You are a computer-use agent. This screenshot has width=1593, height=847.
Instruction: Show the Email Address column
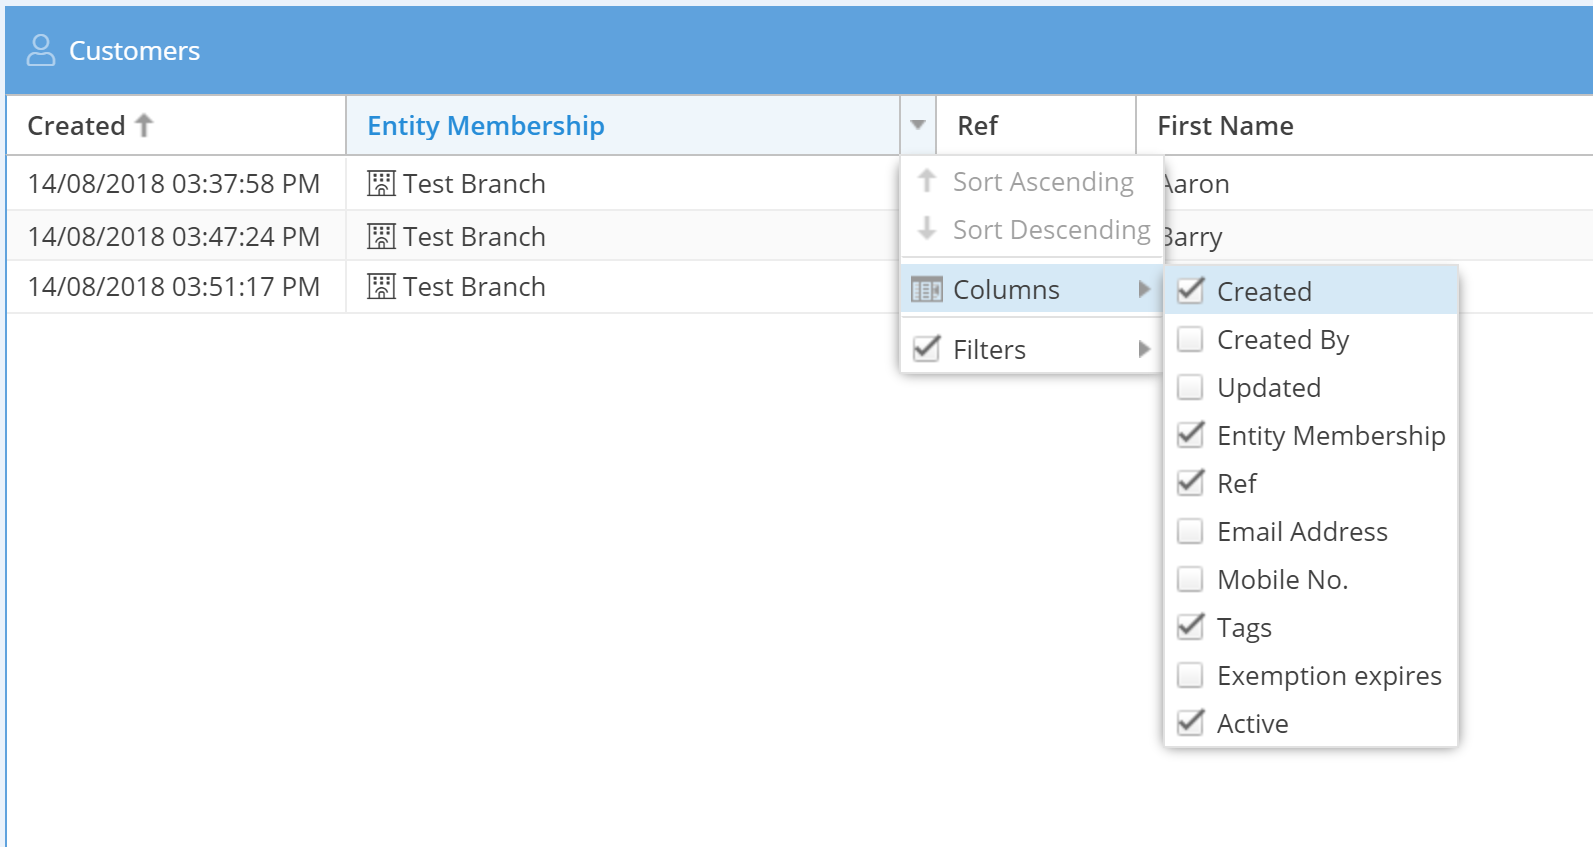click(x=1190, y=532)
